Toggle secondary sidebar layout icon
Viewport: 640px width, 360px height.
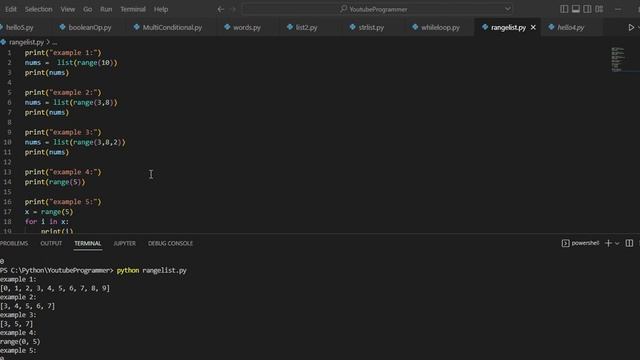tap(587, 9)
